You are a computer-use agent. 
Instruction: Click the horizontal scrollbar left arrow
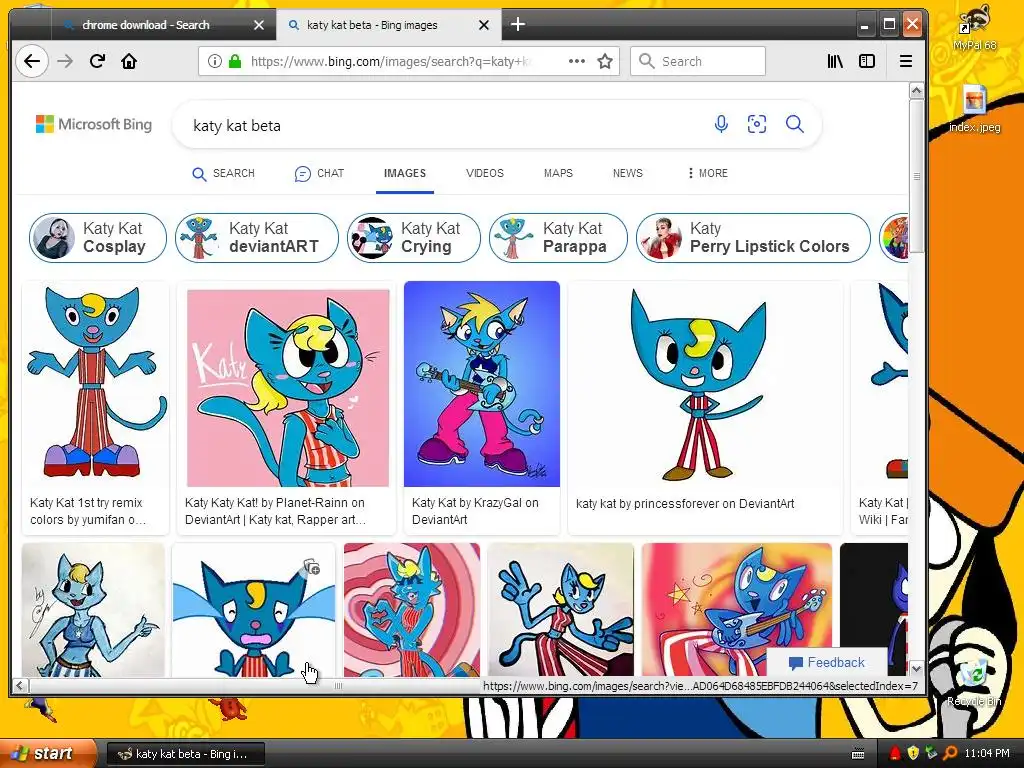click(x=20, y=685)
